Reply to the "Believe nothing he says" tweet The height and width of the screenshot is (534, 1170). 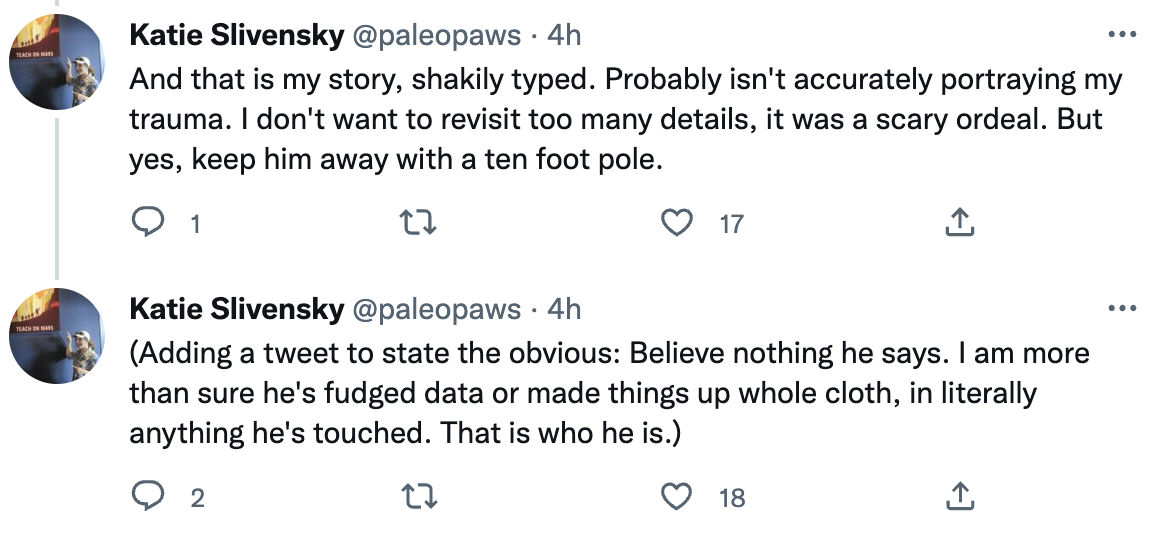147,496
